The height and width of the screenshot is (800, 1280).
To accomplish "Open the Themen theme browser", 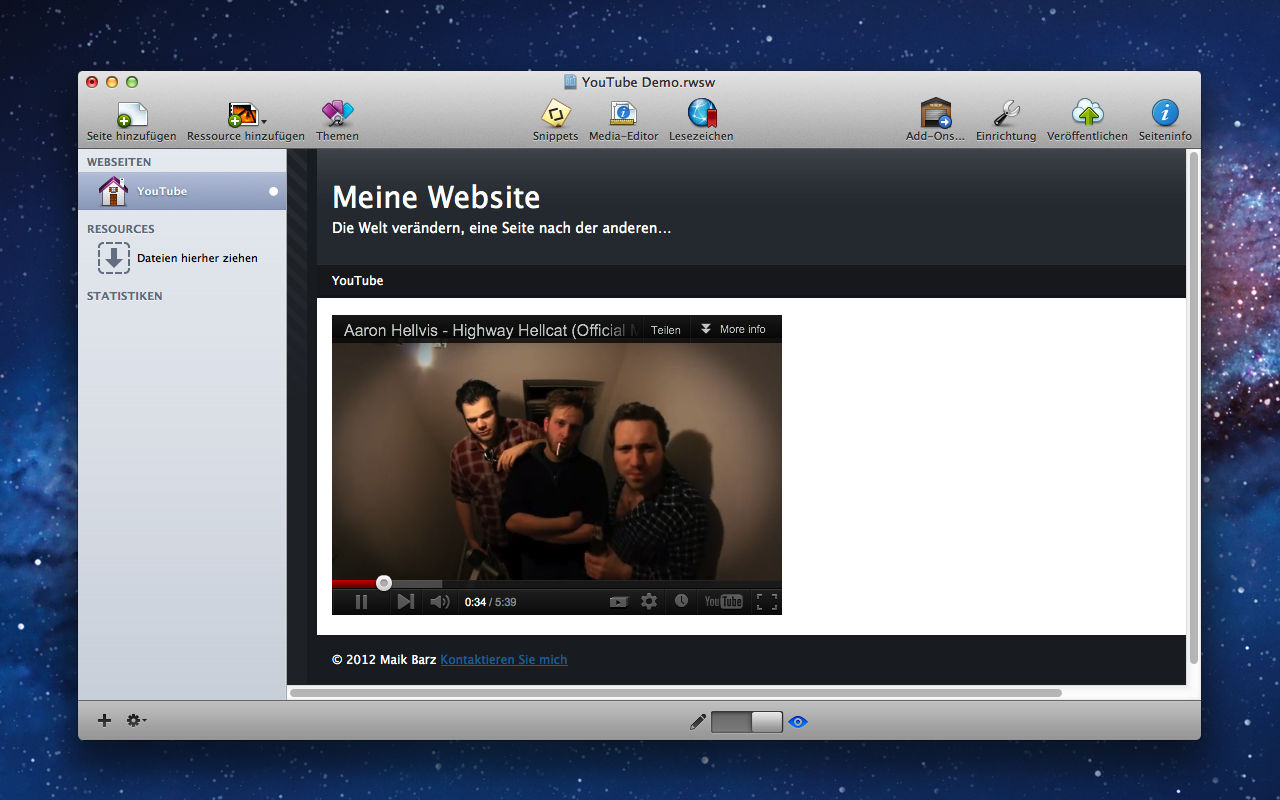I will click(337, 122).
